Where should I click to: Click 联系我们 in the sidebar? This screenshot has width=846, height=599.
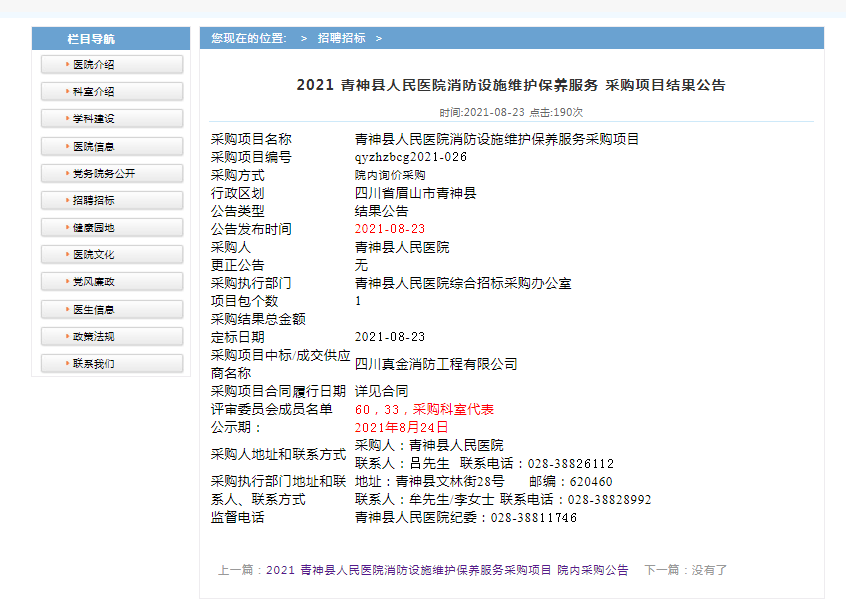point(111,364)
